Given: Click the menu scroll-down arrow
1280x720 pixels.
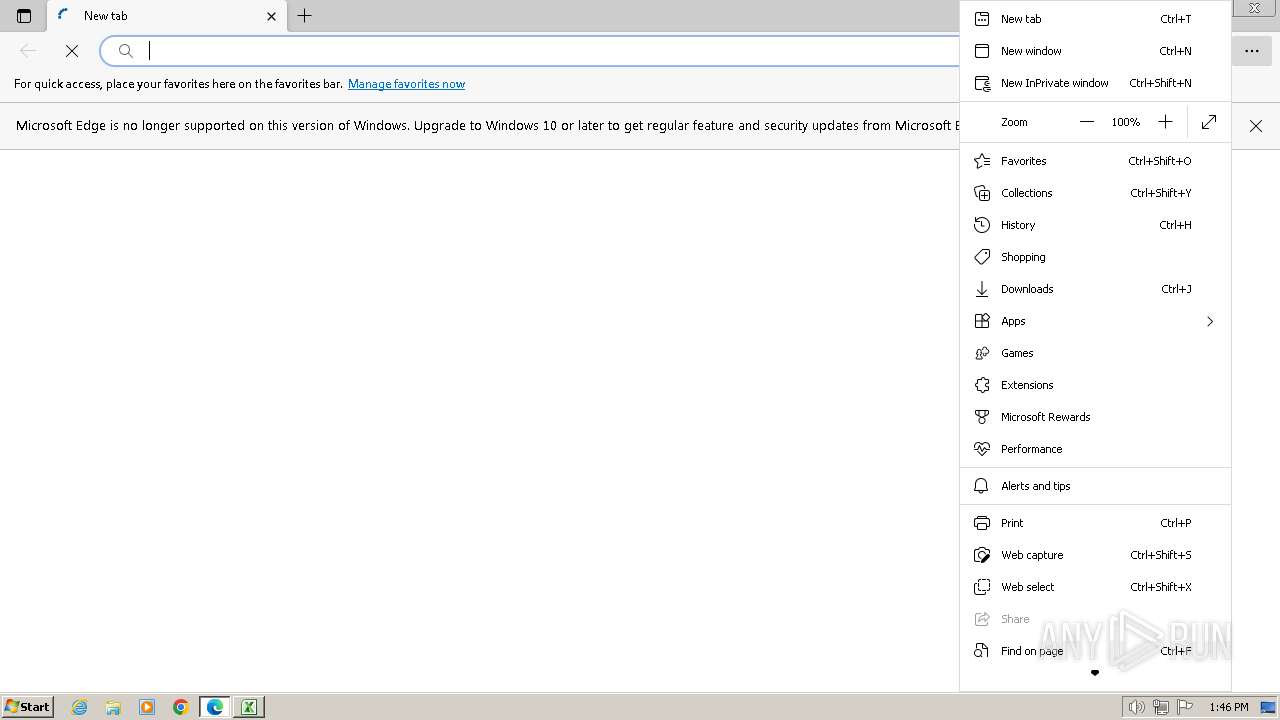Looking at the screenshot, I should 1095,673.
